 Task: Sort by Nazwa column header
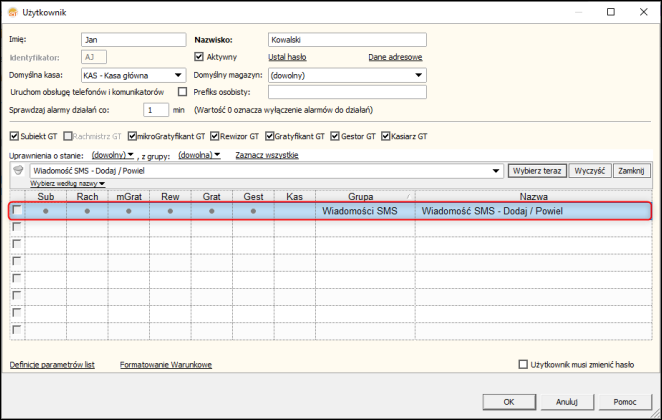(534, 196)
